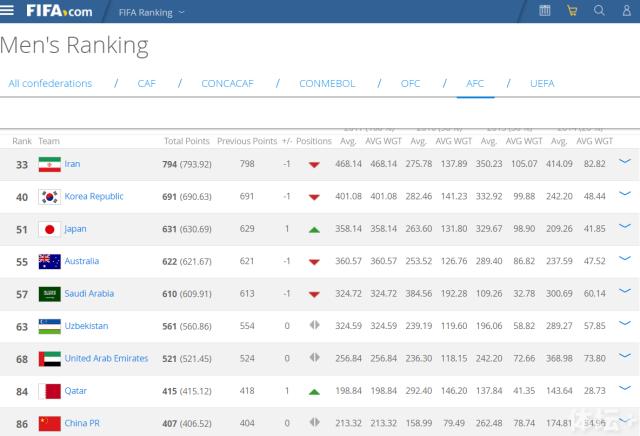This screenshot has height=436, width=640.
Task: Click the Total Points column header
Action: (x=186, y=141)
